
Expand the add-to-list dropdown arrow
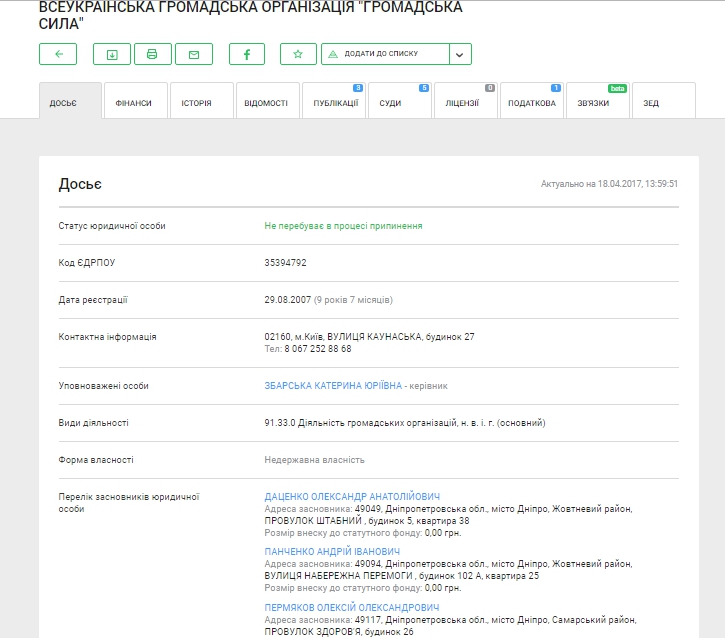coord(460,54)
